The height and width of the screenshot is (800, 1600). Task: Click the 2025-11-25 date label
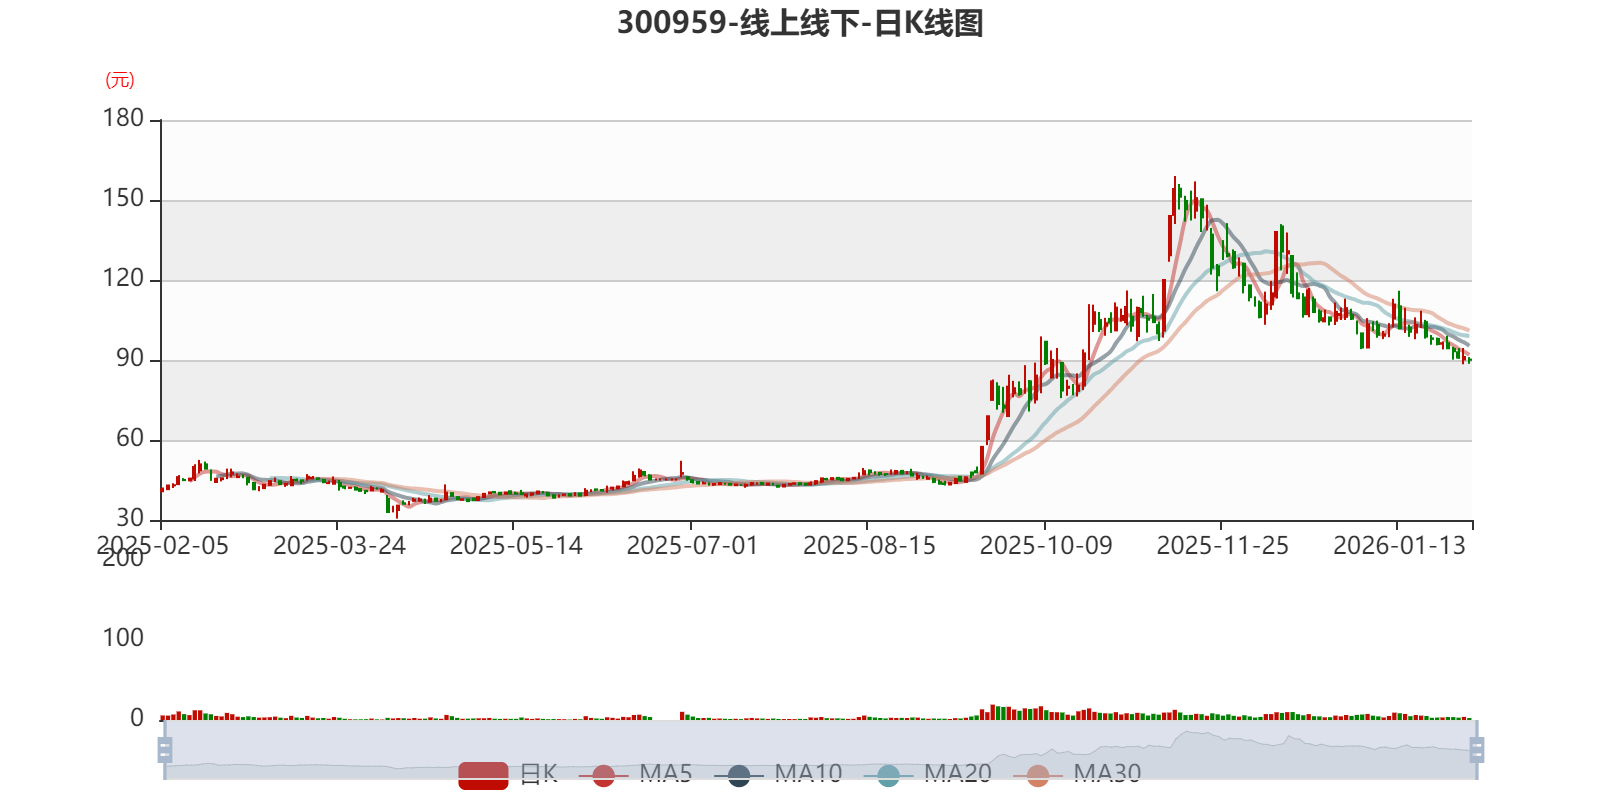pos(1223,546)
